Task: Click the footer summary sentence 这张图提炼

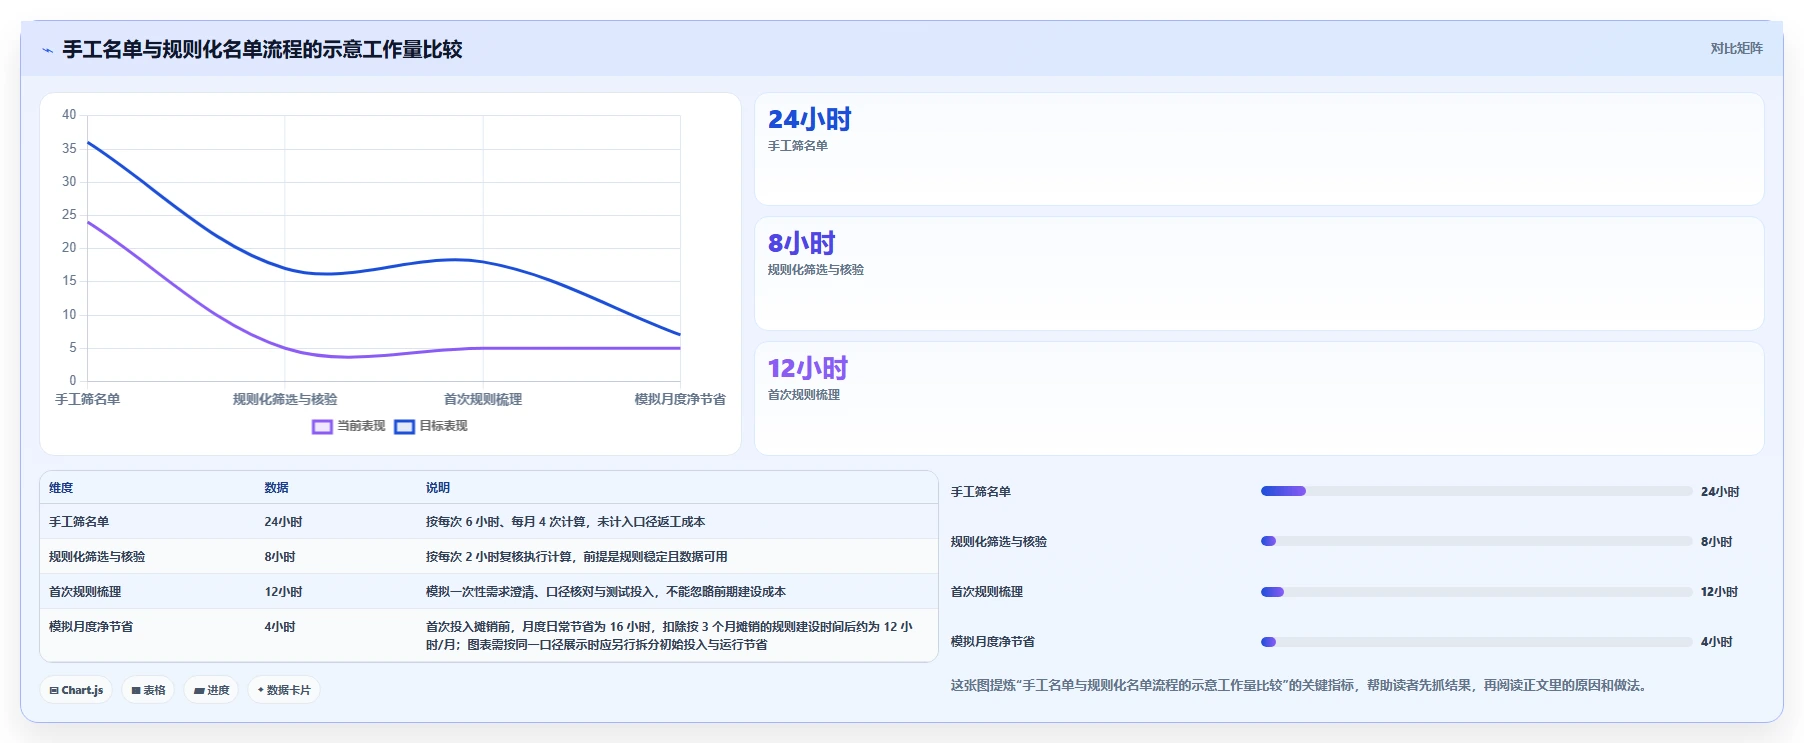Action: 1298,686
